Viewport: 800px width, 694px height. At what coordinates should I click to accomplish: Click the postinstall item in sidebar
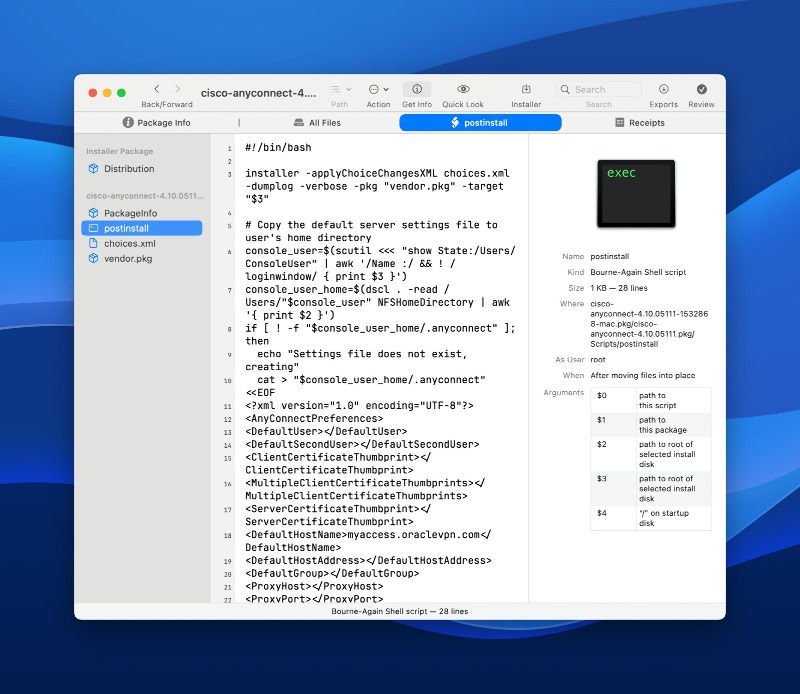pos(126,228)
